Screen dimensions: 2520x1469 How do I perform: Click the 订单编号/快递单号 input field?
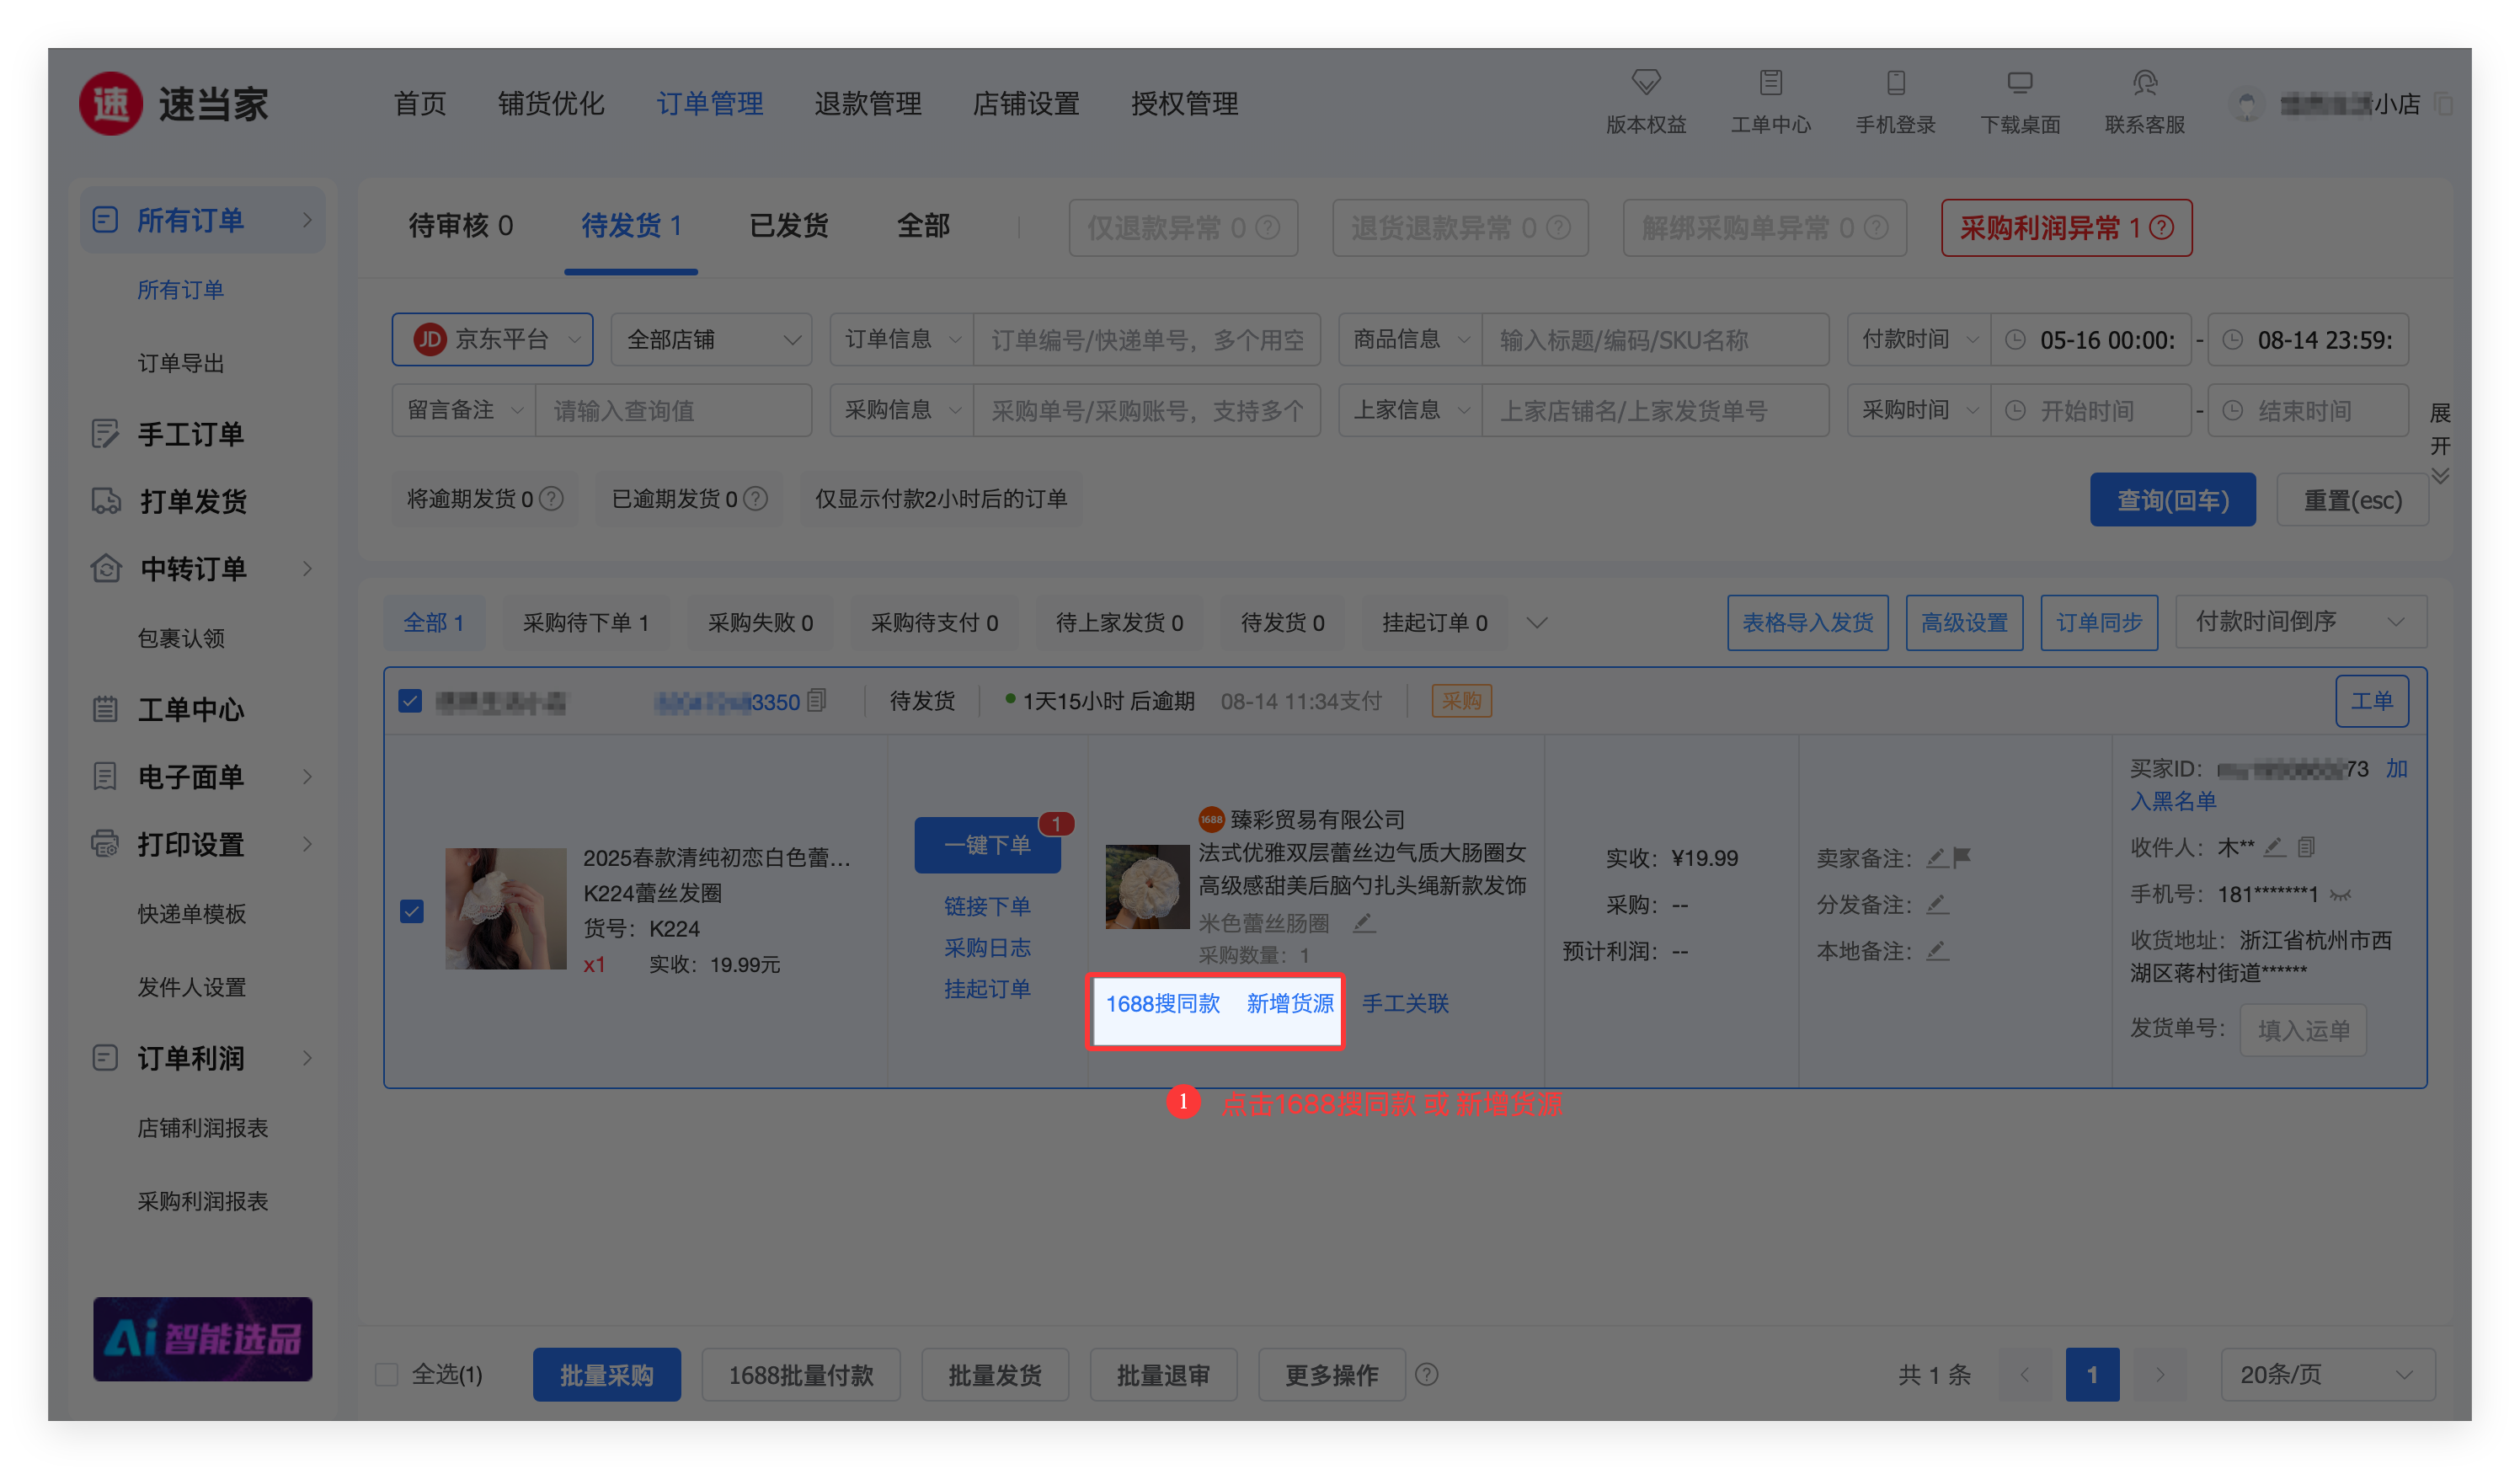pos(1146,340)
